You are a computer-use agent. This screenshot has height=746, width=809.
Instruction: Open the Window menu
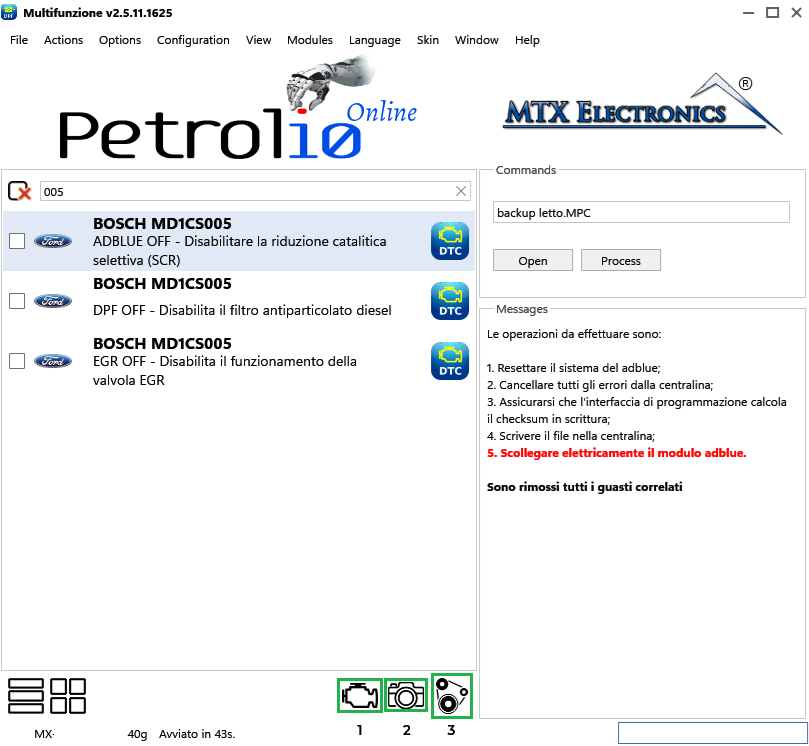(x=477, y=40)
